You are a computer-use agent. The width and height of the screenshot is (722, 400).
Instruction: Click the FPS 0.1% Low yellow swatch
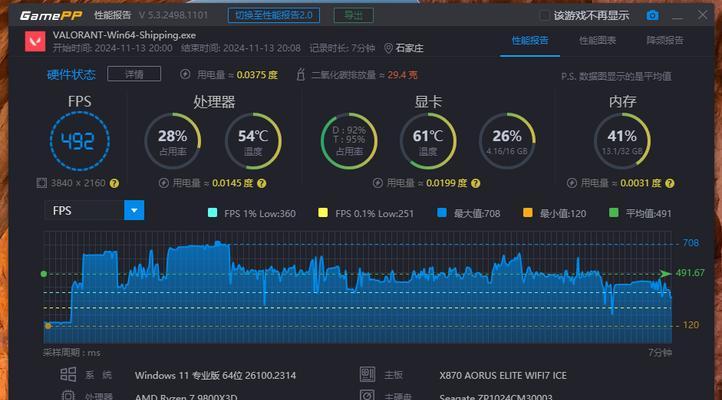tap(323, 213)
